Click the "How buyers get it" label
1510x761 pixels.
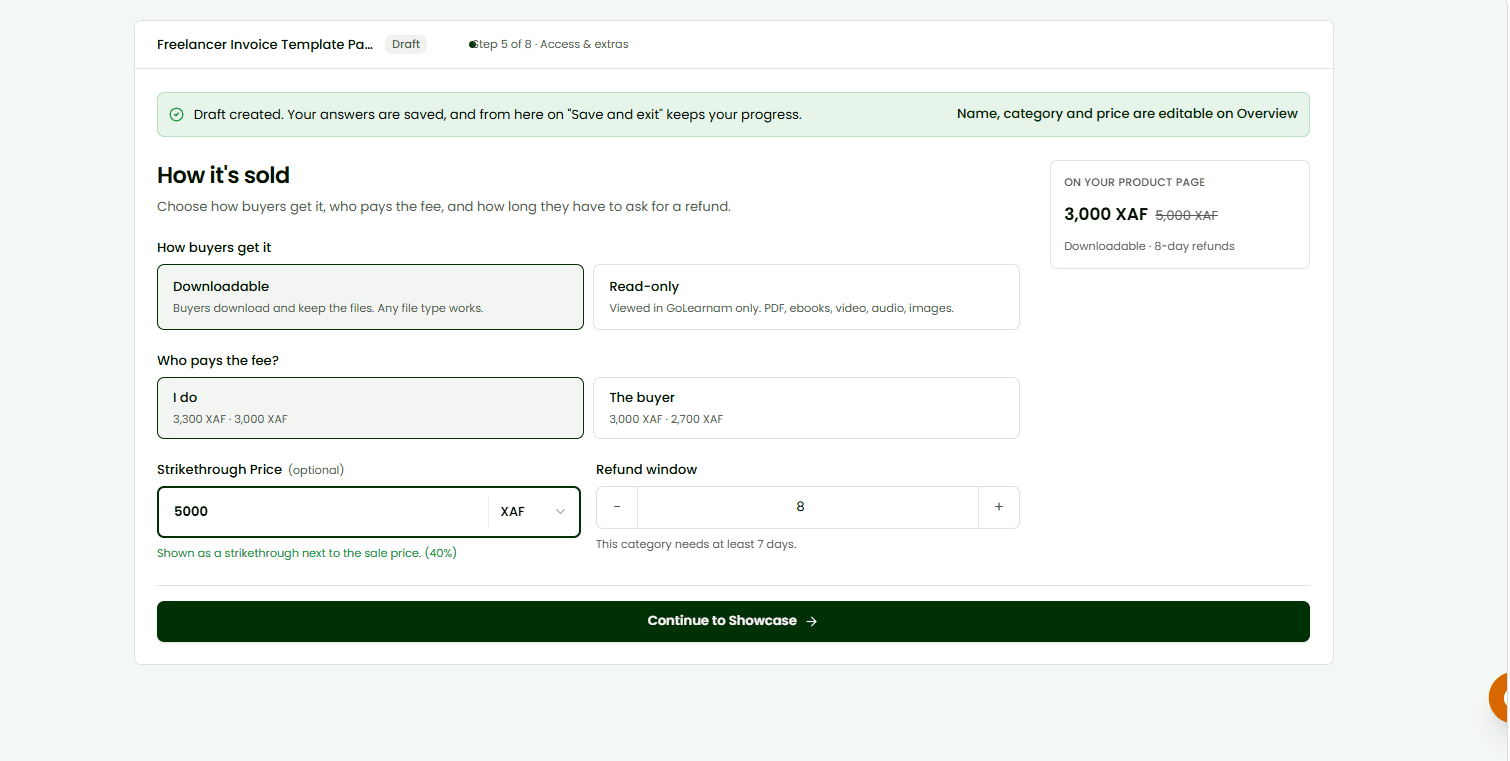(214, 248)
